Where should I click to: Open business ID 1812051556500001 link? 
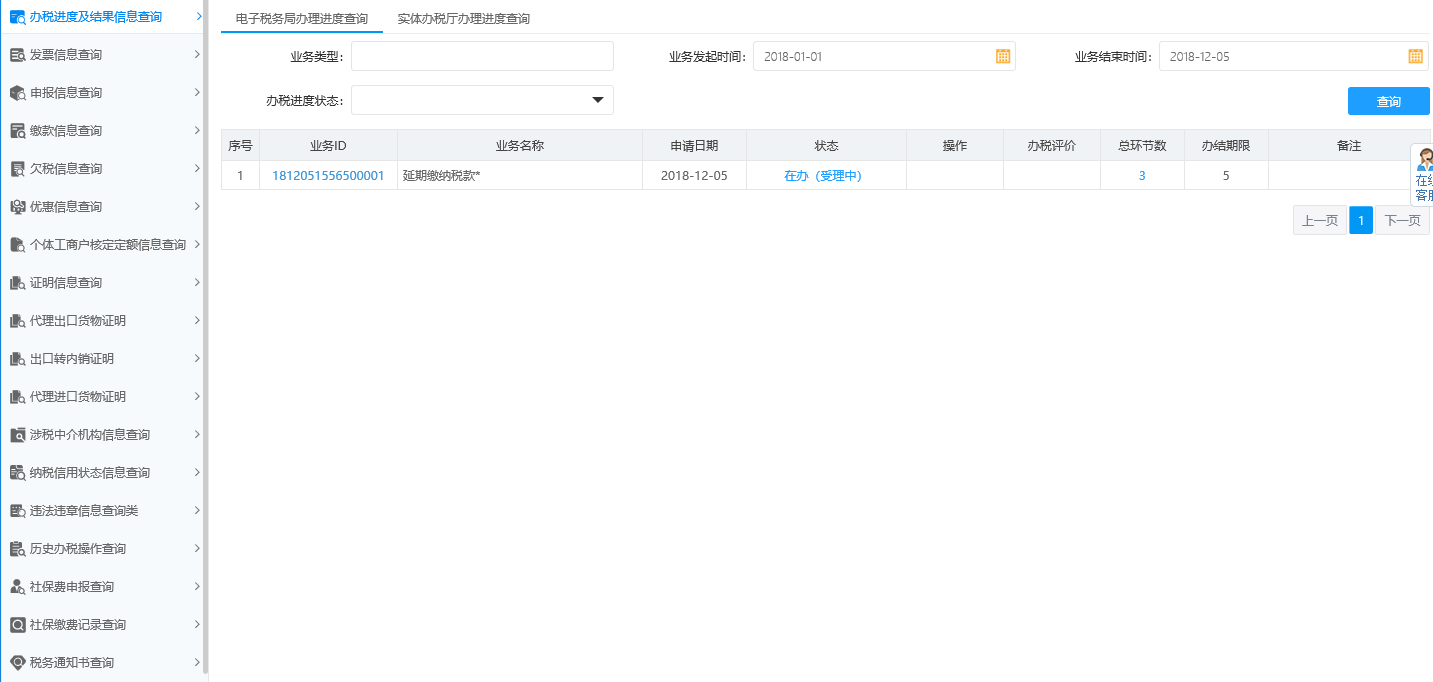327,175
